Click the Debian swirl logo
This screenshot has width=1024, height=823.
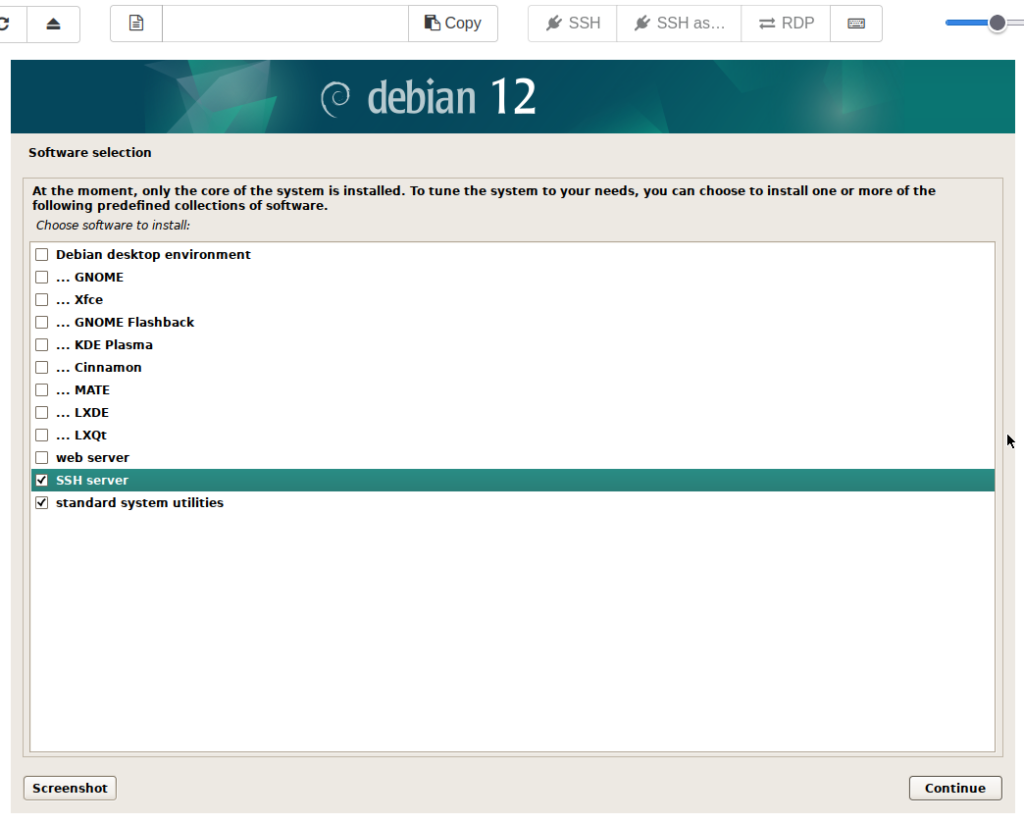[x=335, y=98]
